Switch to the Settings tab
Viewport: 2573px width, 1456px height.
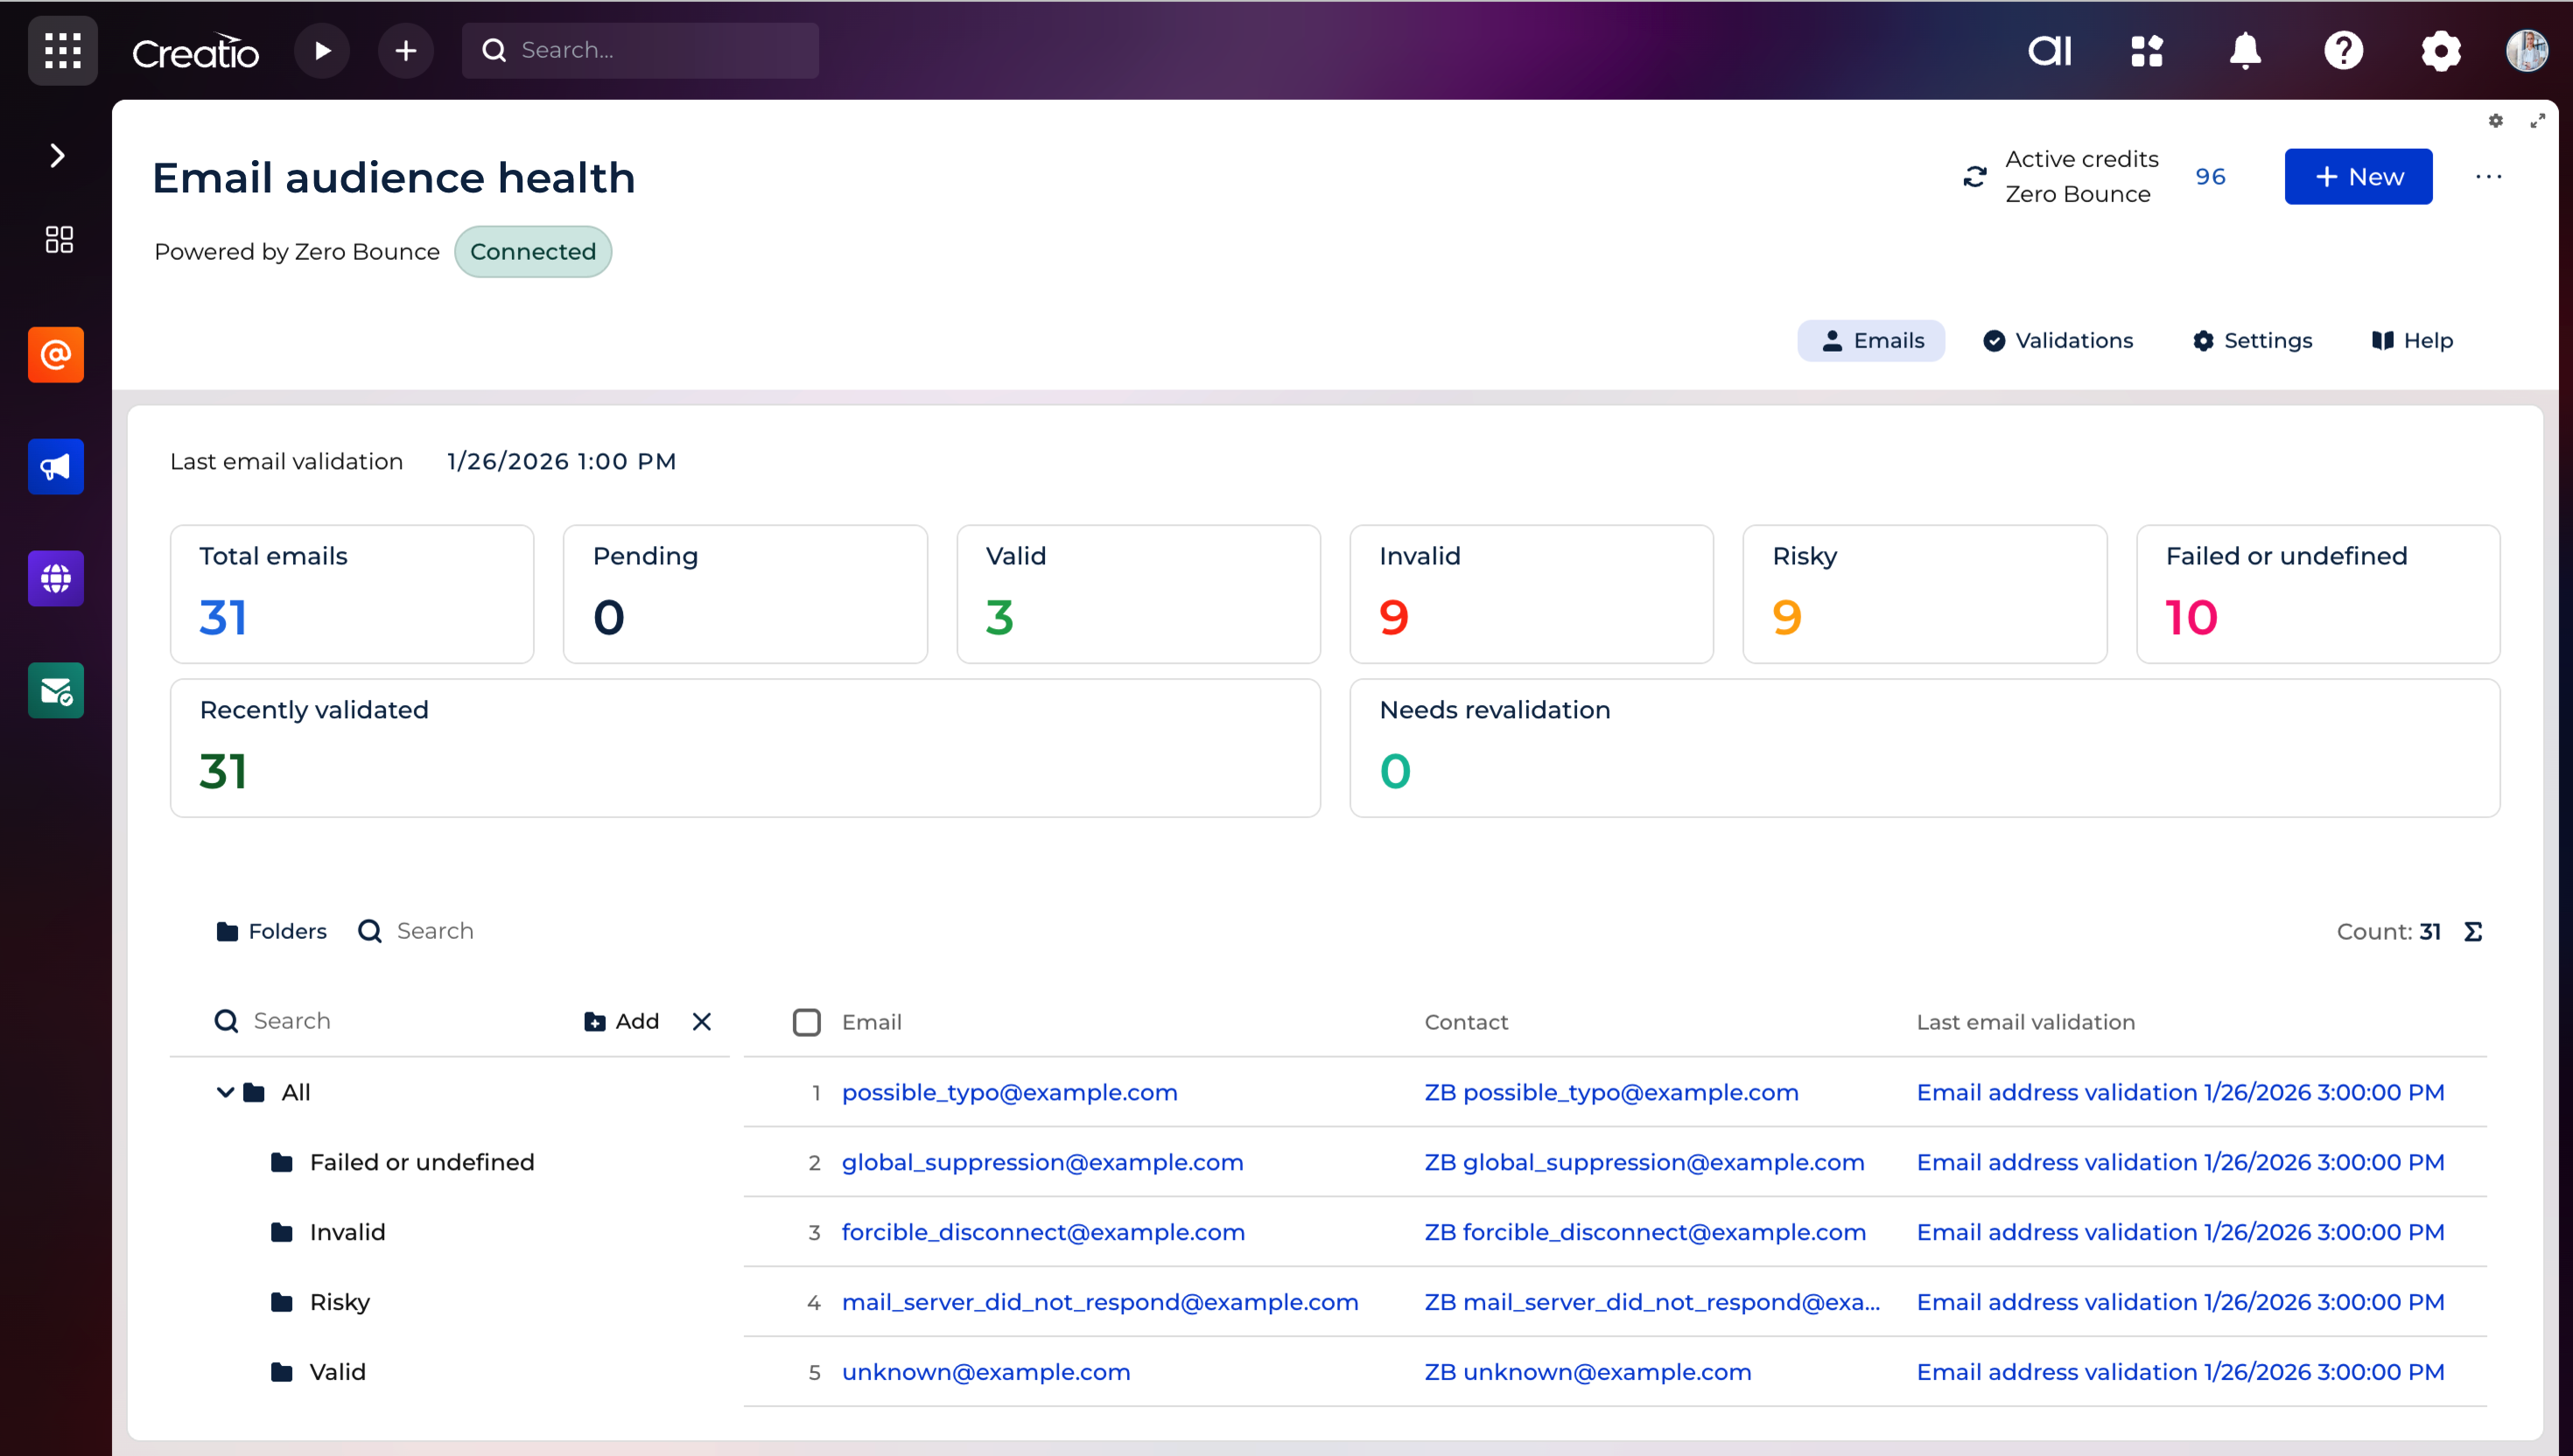(x=2252, y=341)
